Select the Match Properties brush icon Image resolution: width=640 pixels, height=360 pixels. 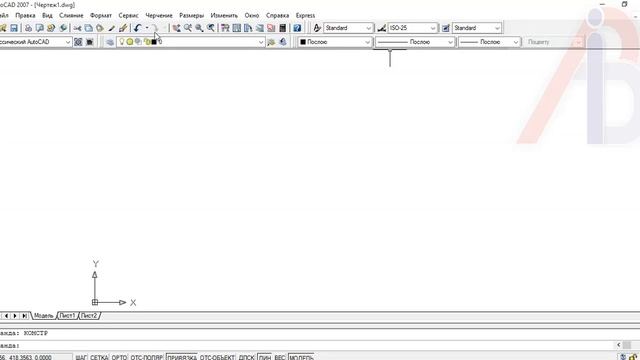[x=111, y=28]
